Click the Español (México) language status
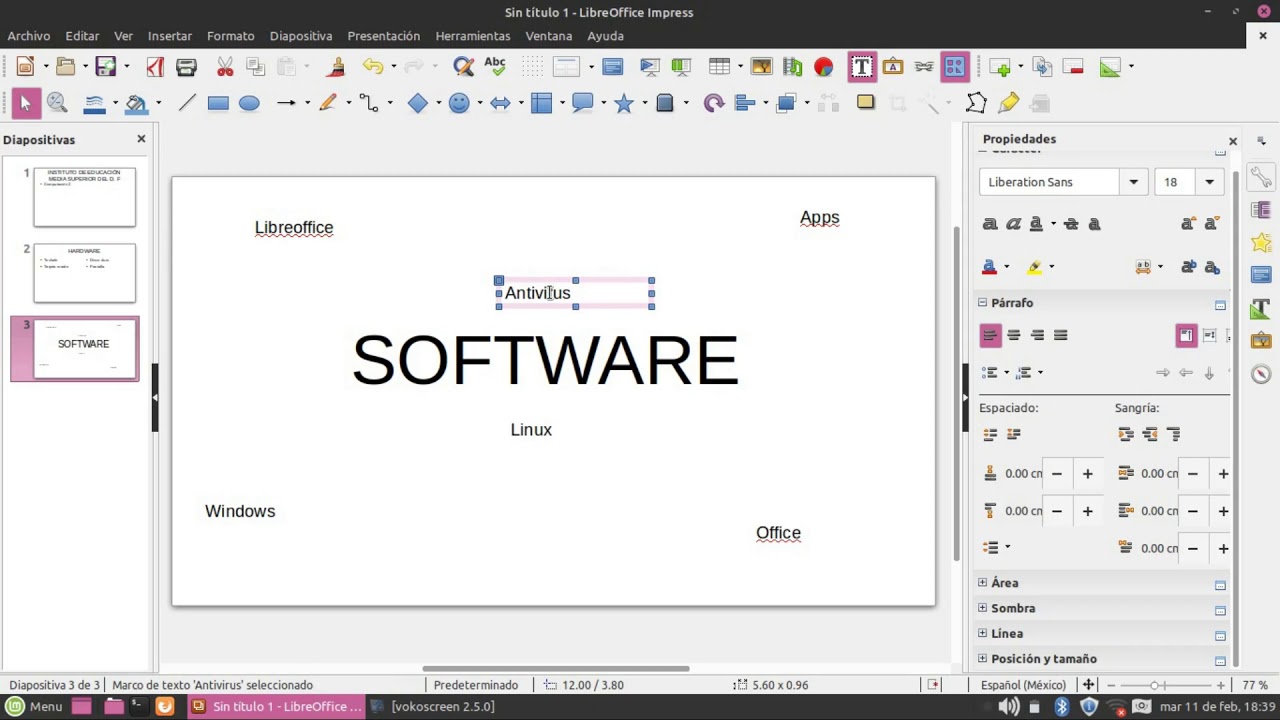The height and width of the screenshot is (720, 1280). (1023, 685)
